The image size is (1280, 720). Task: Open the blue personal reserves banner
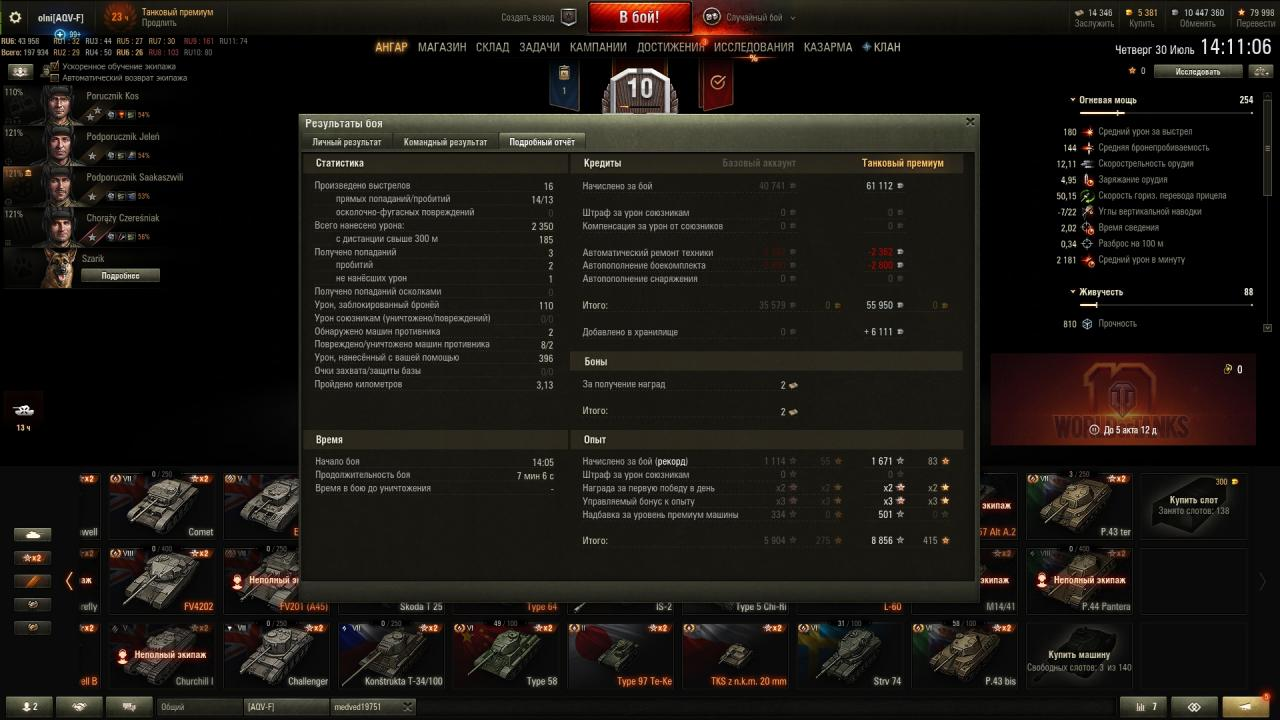(x=564, y=85)
